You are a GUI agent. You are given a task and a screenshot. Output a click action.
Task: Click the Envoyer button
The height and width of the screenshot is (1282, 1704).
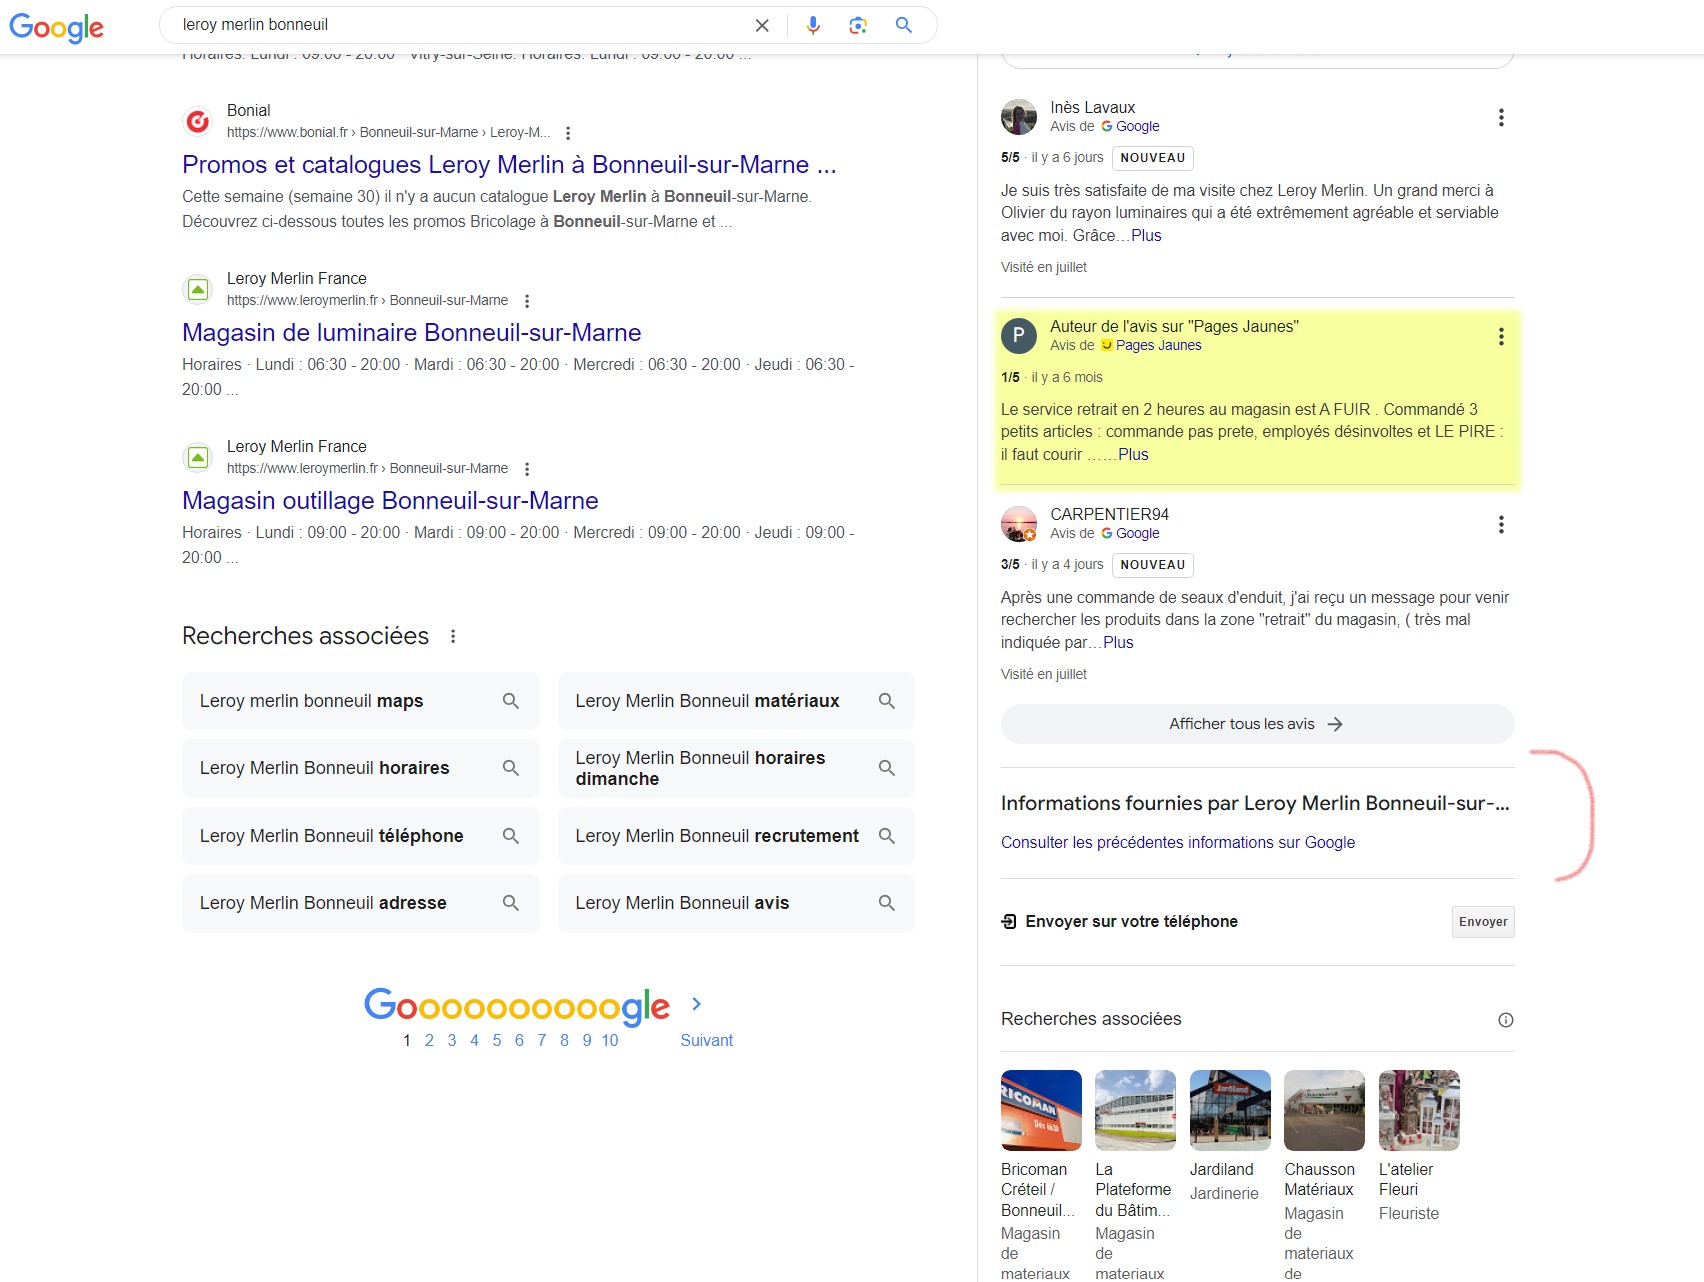pyautogui.click(x=1483, y=922)
